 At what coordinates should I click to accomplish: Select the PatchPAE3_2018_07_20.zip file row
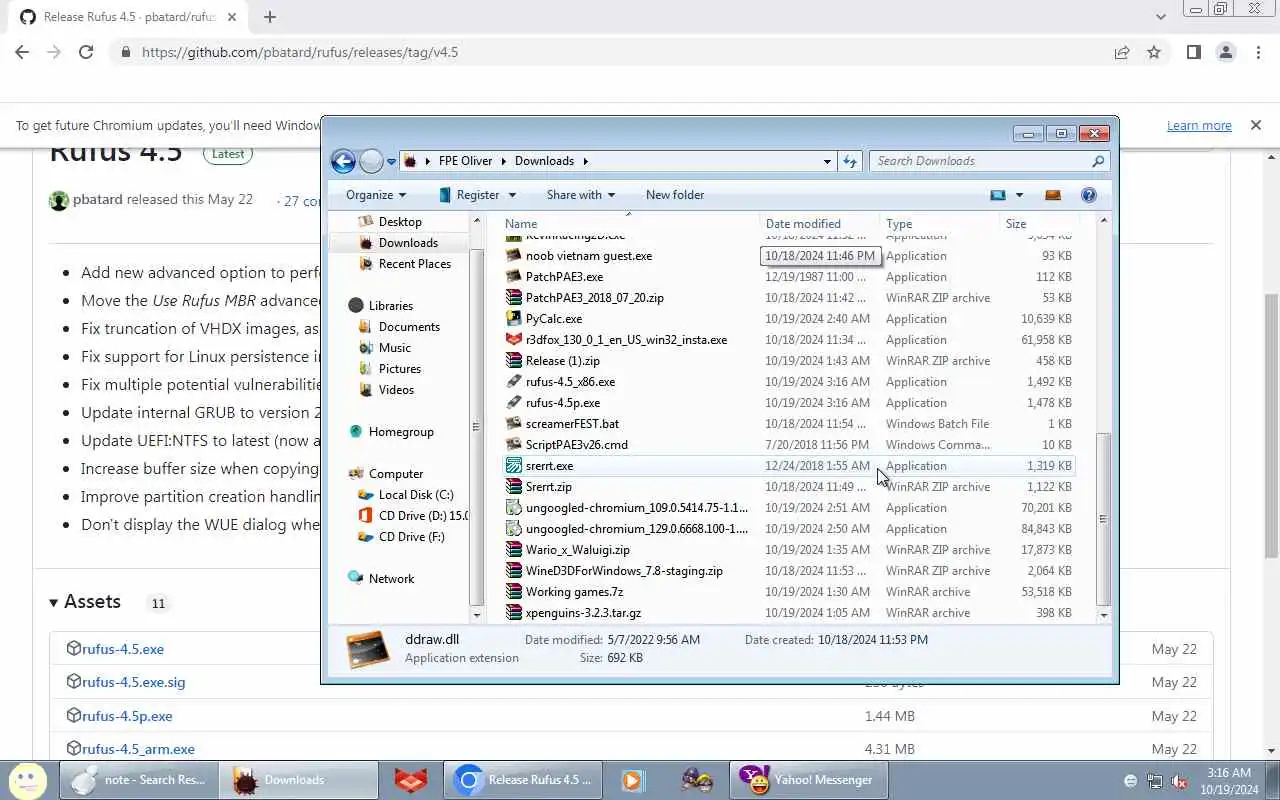click(788, 298)
